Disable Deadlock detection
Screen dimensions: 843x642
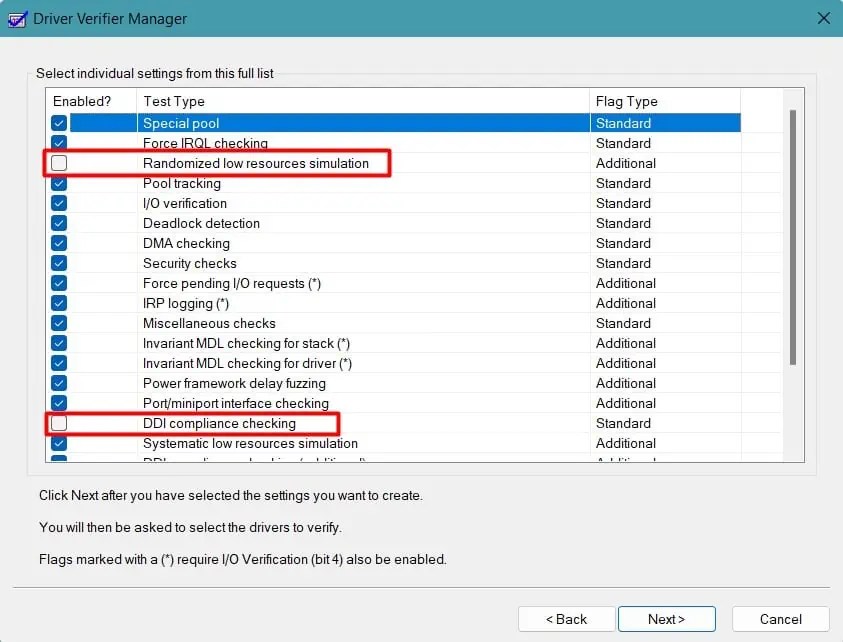59,223
